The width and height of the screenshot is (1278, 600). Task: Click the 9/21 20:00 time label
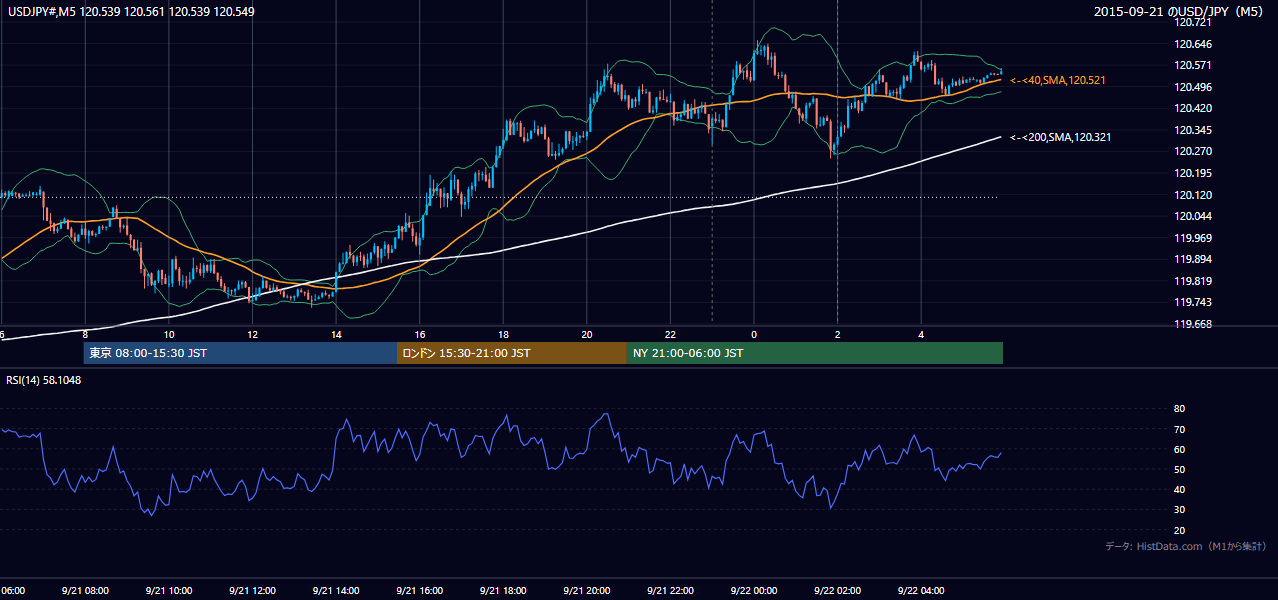pyautogui.click(x=587, y=591)
